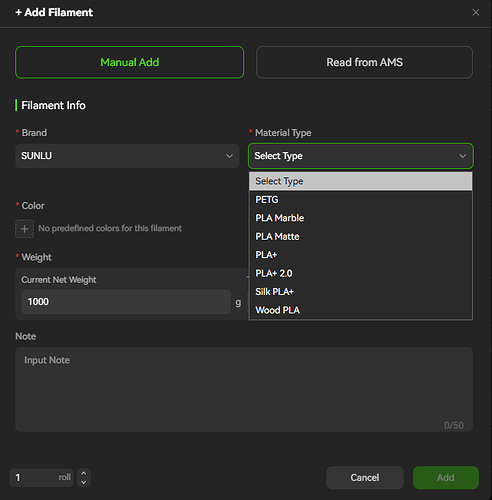
Task: Switch to Read from AMS mode
Action: coord(364,62)
